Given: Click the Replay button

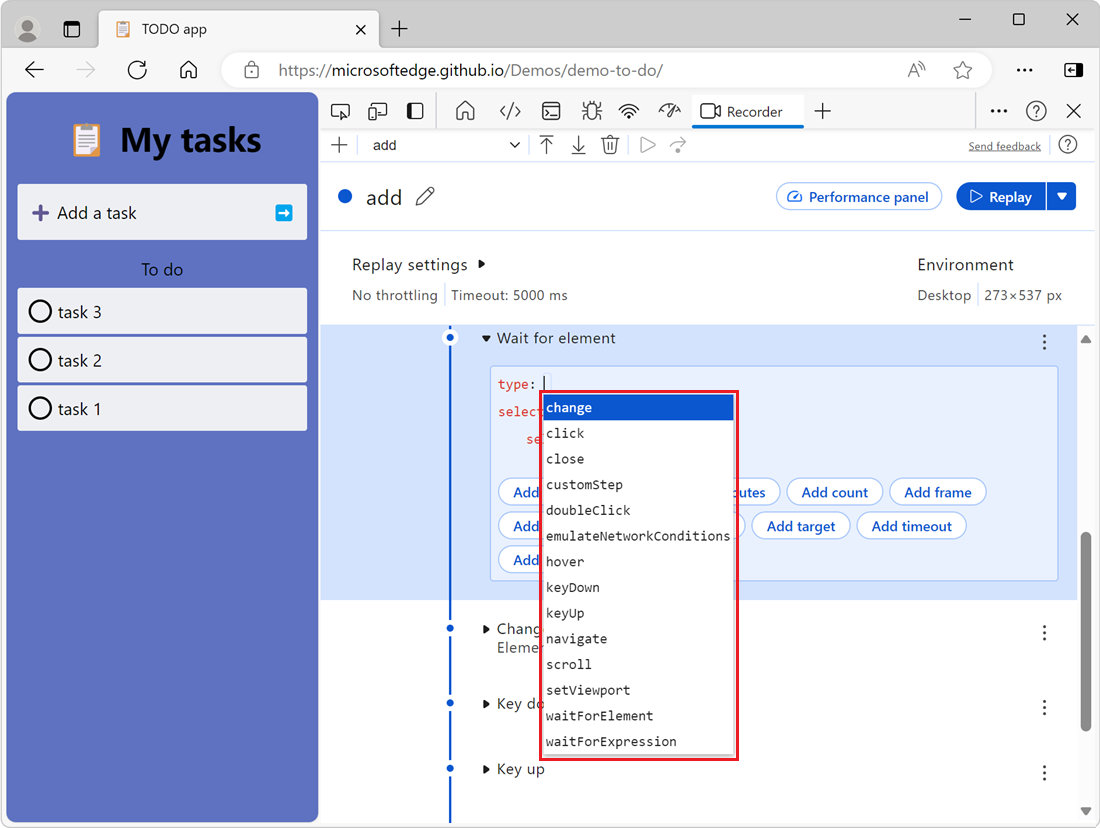Looking at the screenshot, I should pyautogui.click(x=1000, y=196).
